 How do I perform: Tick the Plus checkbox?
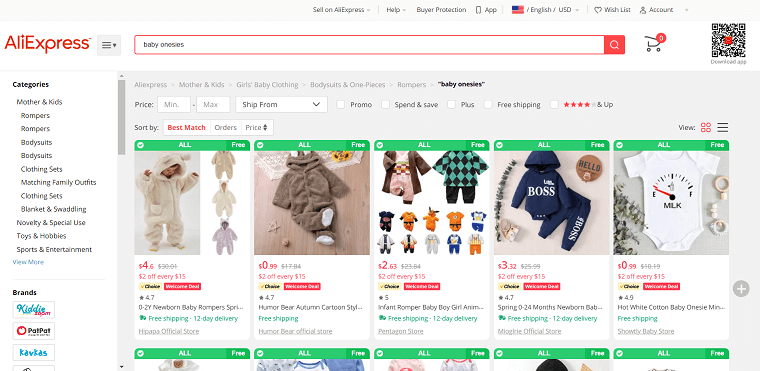[452, 104]
